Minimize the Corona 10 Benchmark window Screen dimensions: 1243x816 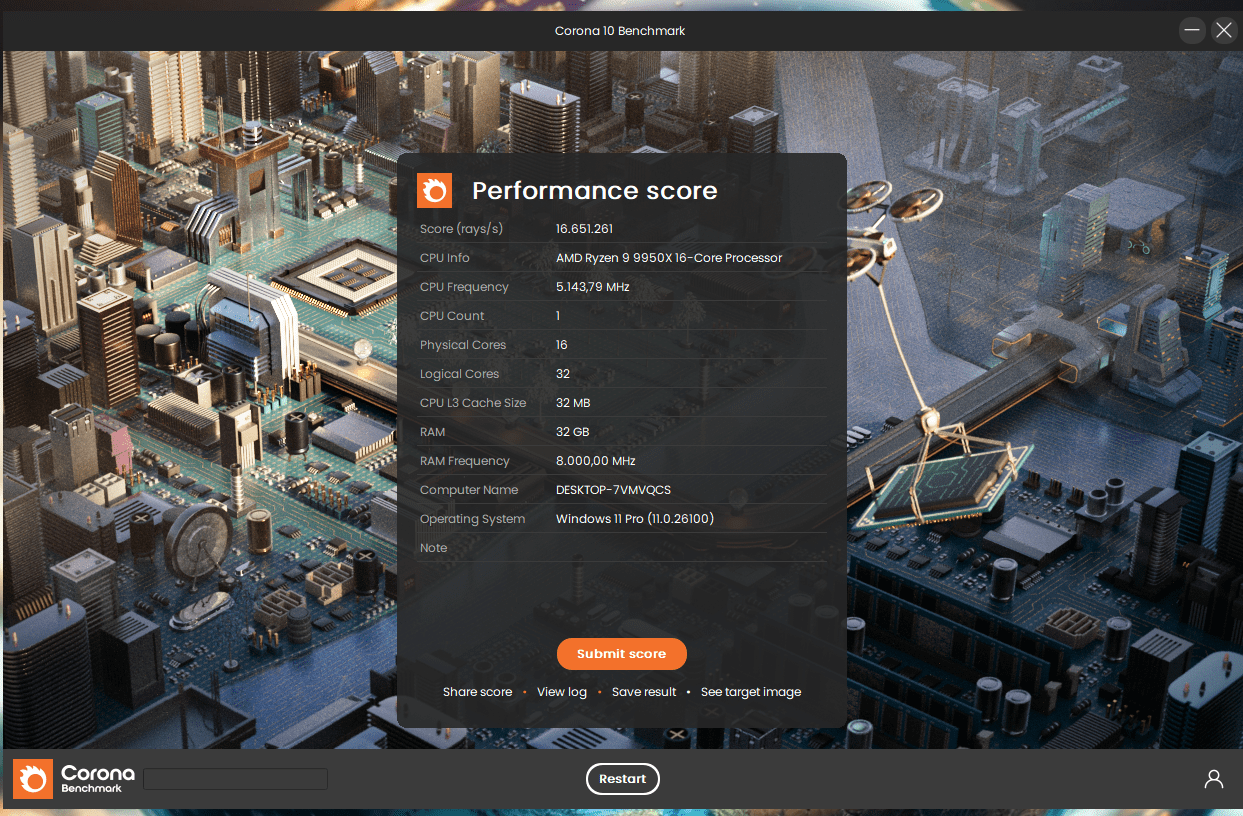1192,31
